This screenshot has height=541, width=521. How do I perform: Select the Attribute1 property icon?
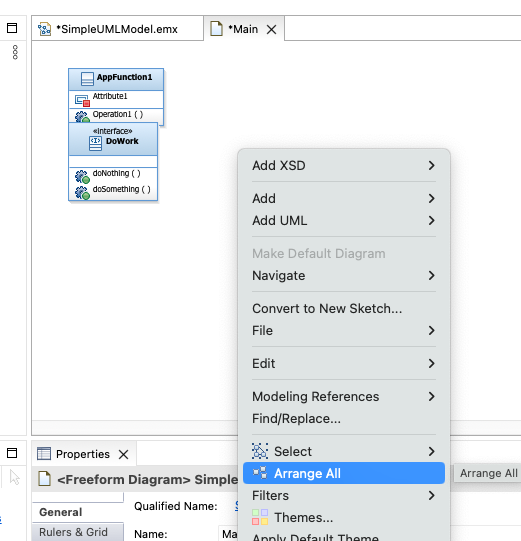[82, 100]
